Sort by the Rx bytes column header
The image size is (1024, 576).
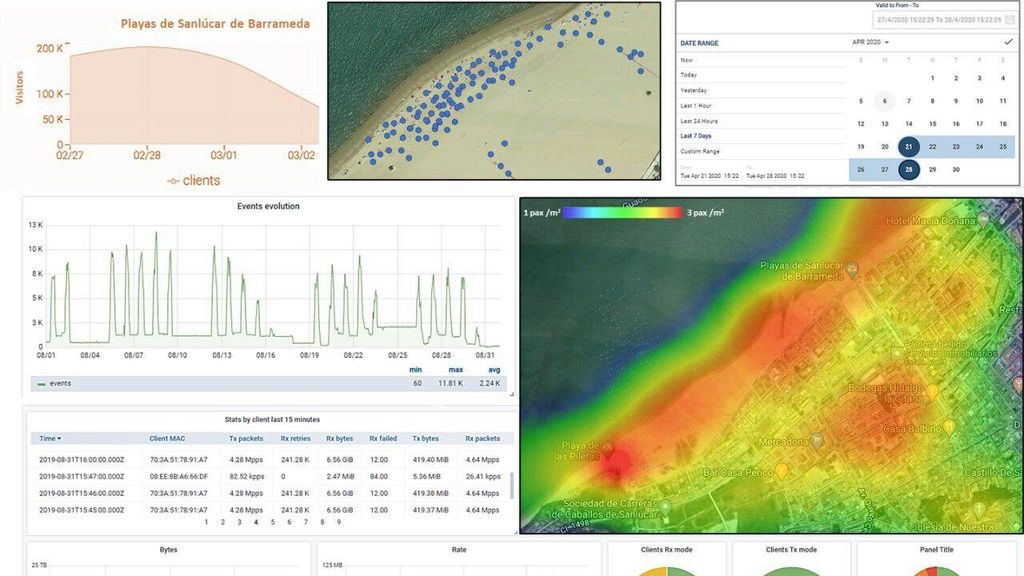point(340,439)
